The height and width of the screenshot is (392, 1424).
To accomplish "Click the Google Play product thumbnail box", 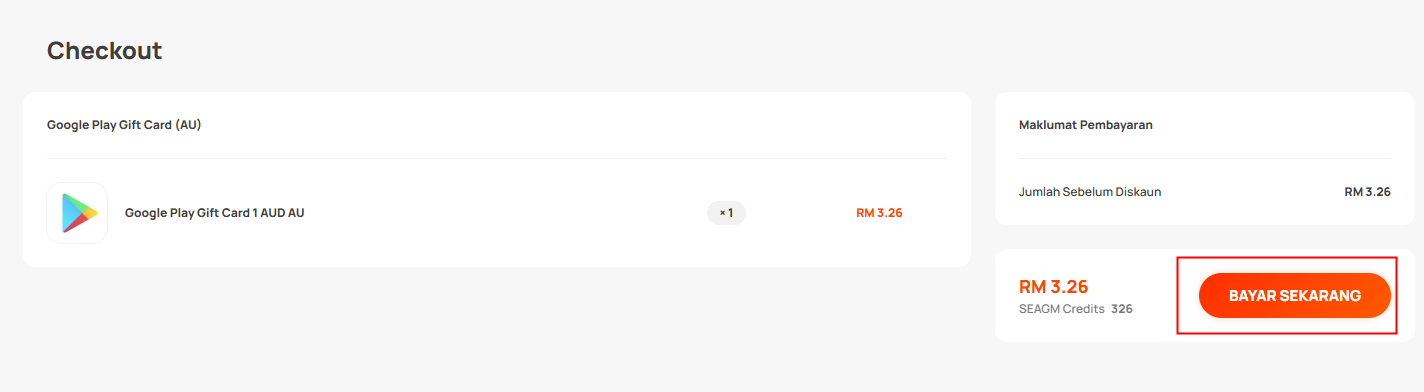I will coord(77,213).
